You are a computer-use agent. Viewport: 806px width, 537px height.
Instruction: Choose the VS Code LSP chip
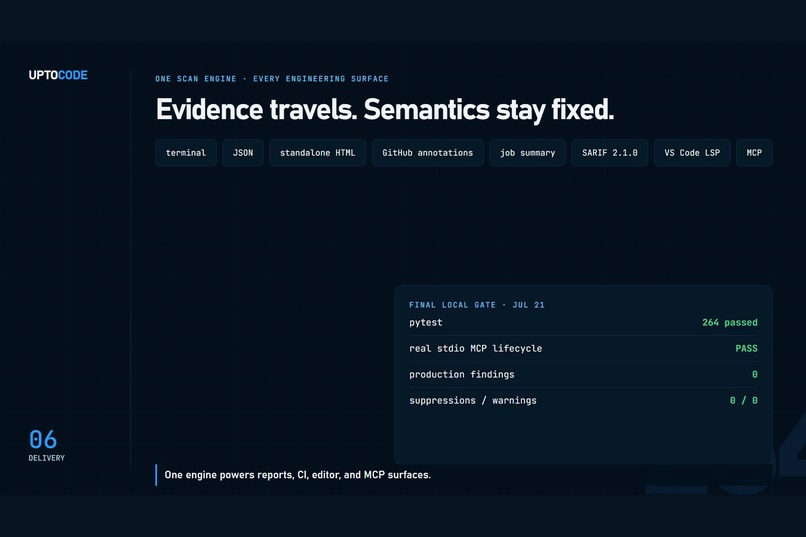(692, 153)
